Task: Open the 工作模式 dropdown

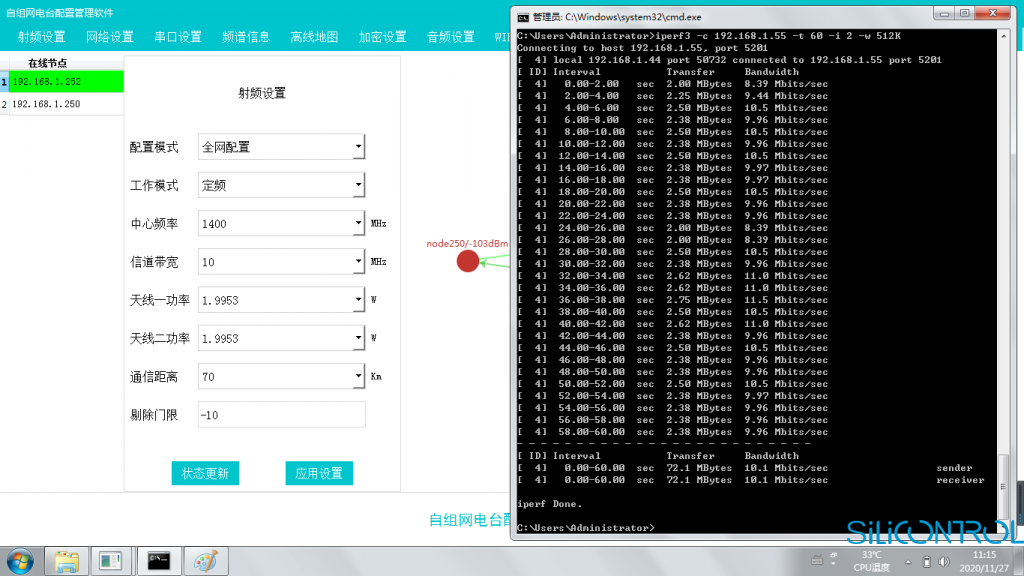Action: (358, 185)
